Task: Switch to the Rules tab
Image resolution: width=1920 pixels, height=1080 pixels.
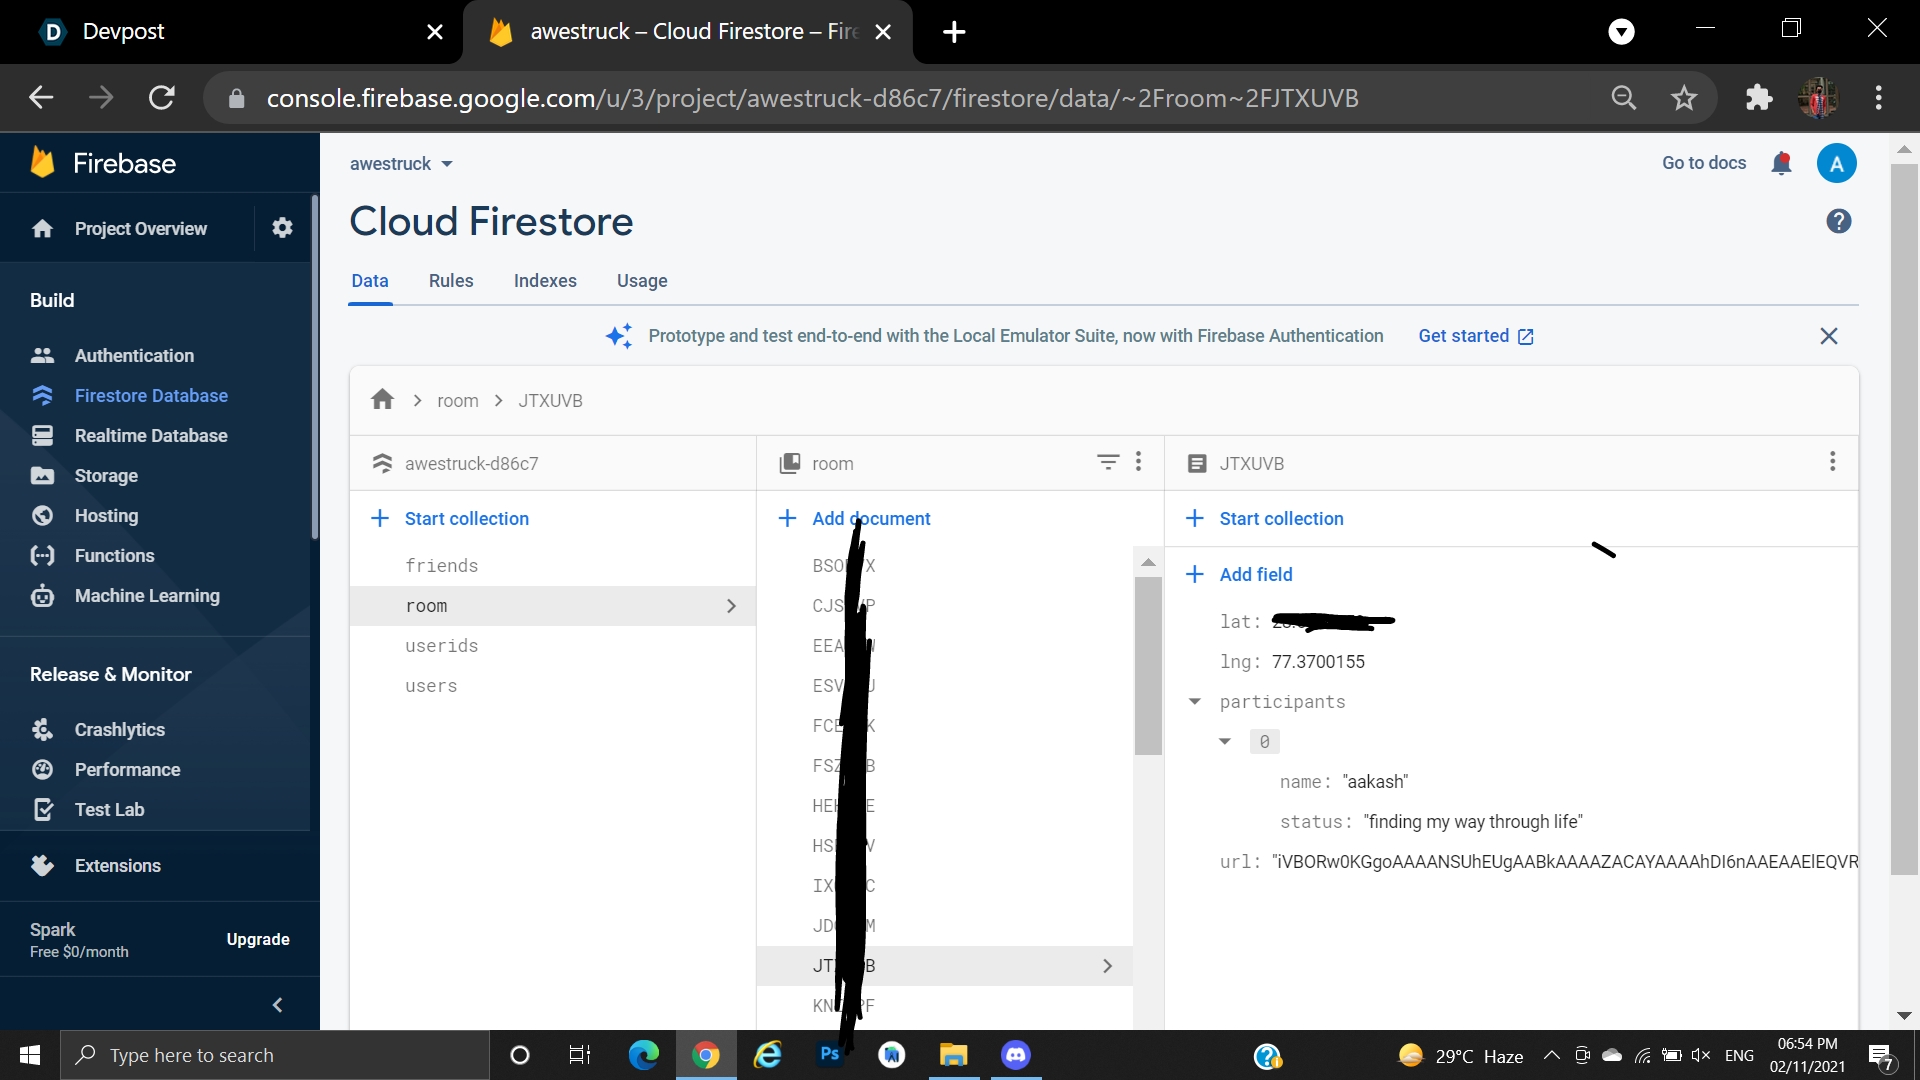Action: [x=450, y=281]
